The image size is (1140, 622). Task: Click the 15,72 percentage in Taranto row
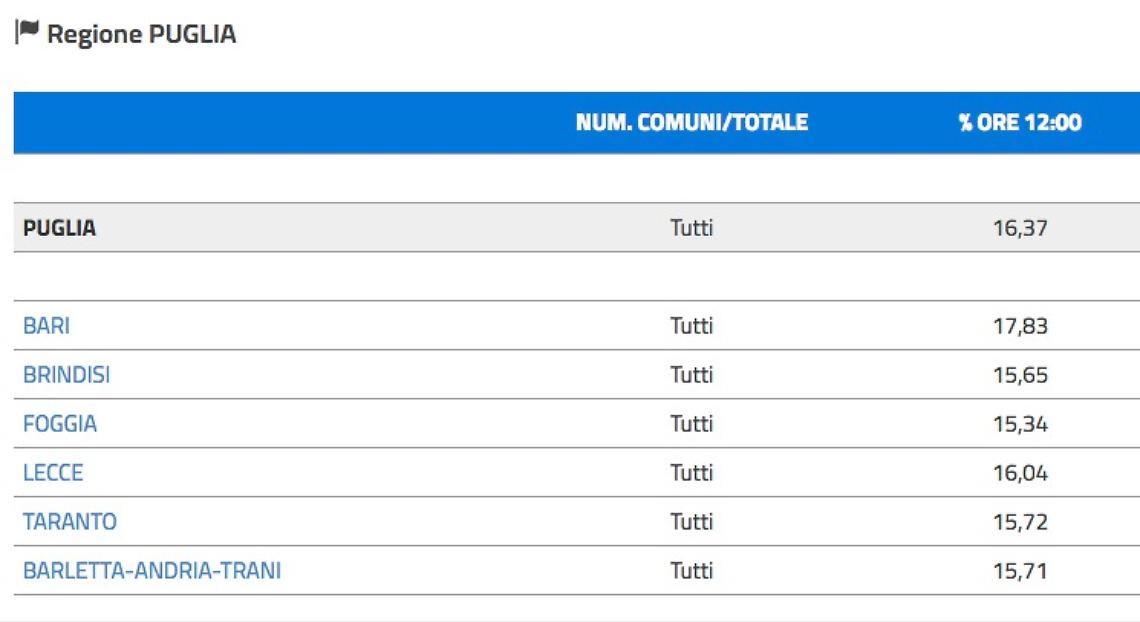pyautogui.click(x=1020, y=522)
